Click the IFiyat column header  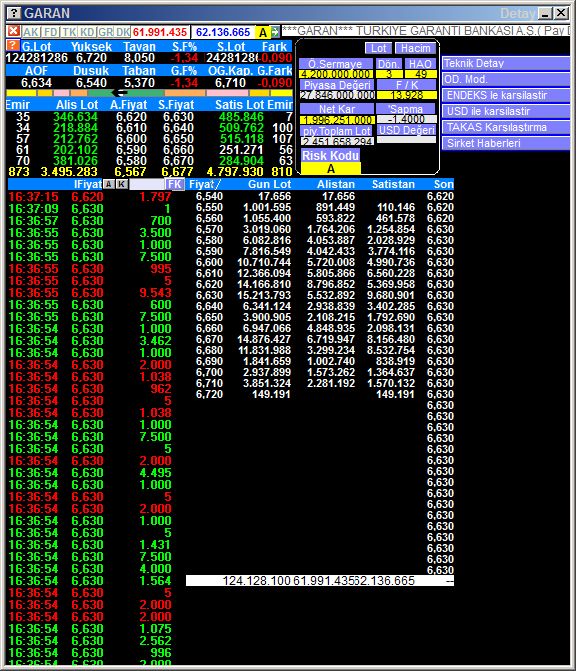click(88, 184)
